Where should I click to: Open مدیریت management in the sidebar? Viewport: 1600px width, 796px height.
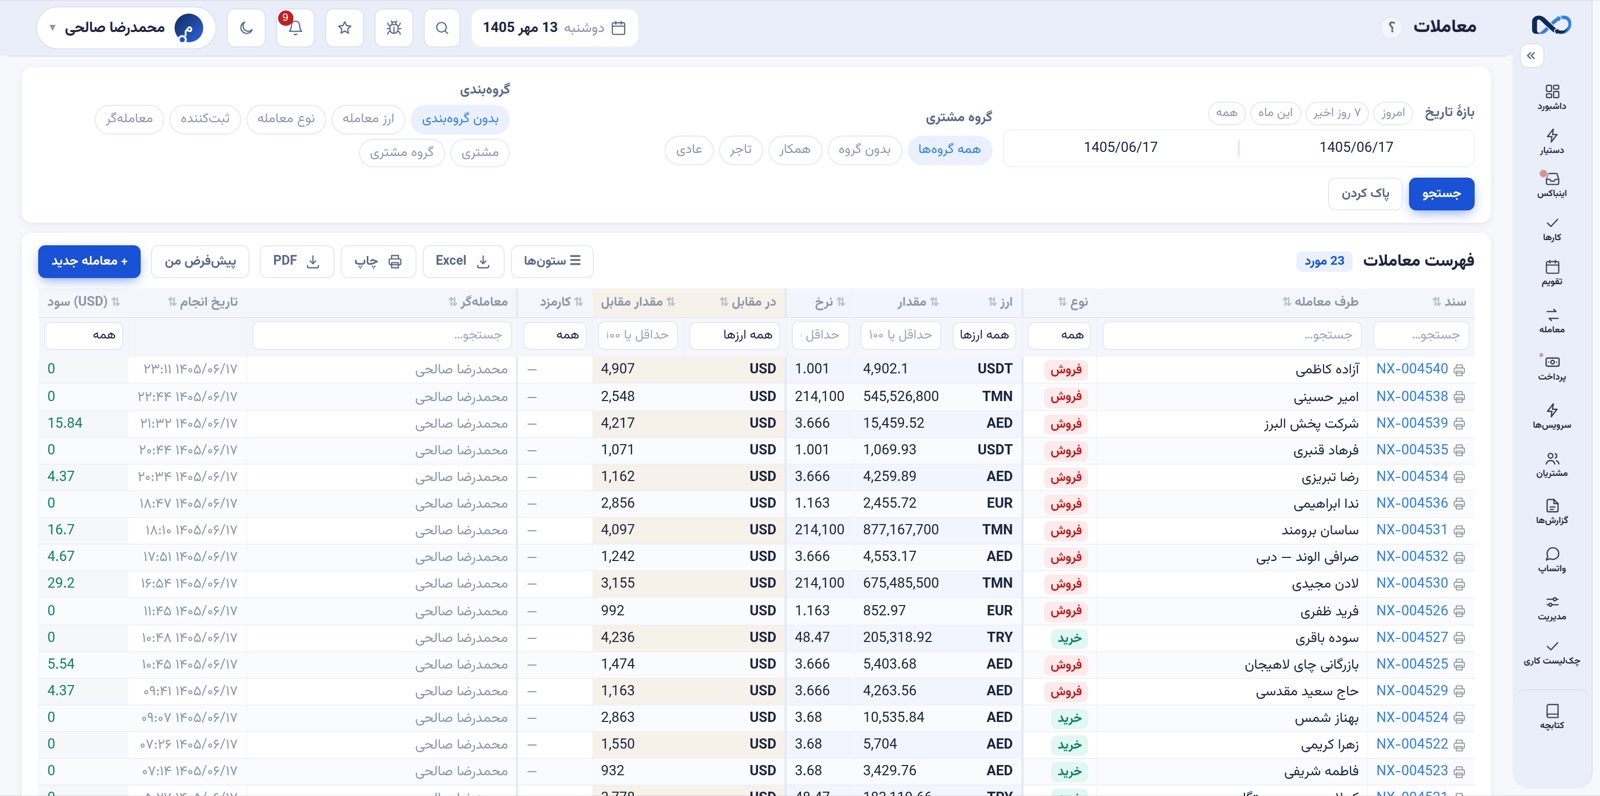point(1552,608)
